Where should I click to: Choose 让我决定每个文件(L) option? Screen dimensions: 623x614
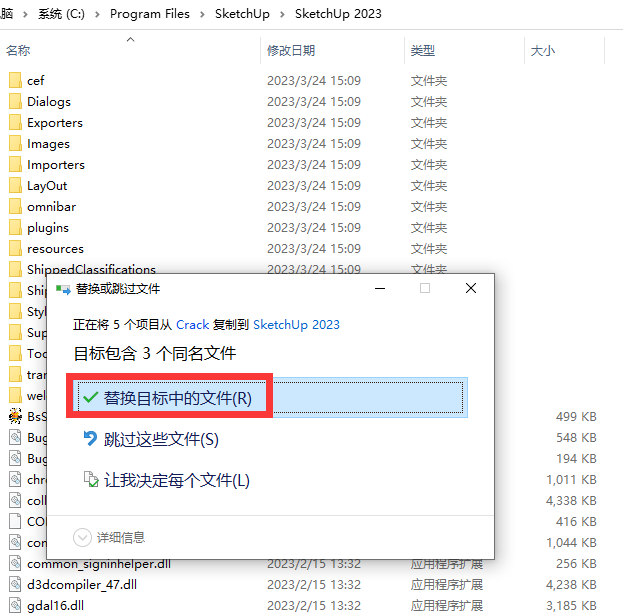pyautogui.click(x=176, y=480)
